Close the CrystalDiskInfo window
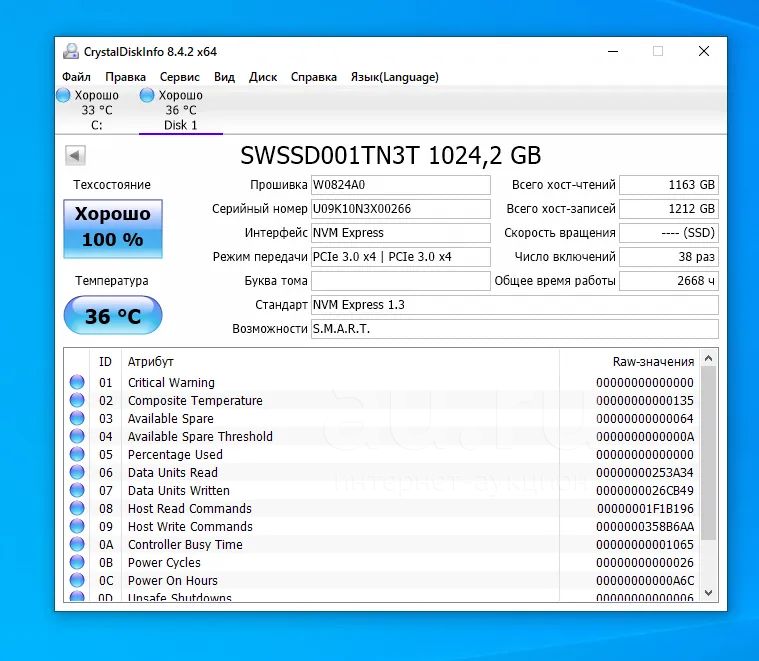Image resolution: width=759 pixels, height=661 pixels. tap(704, 51)
